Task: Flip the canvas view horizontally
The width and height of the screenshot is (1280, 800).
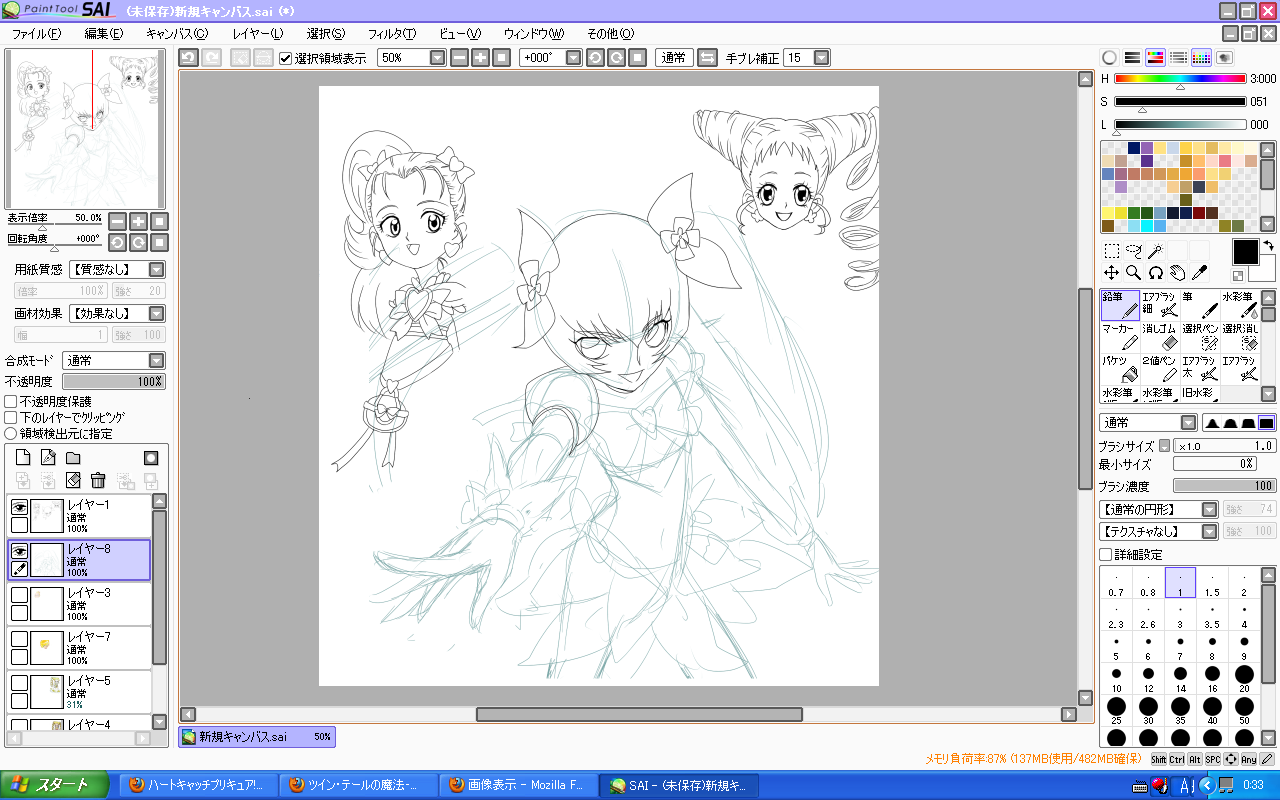Action: [x=707, y=58]
